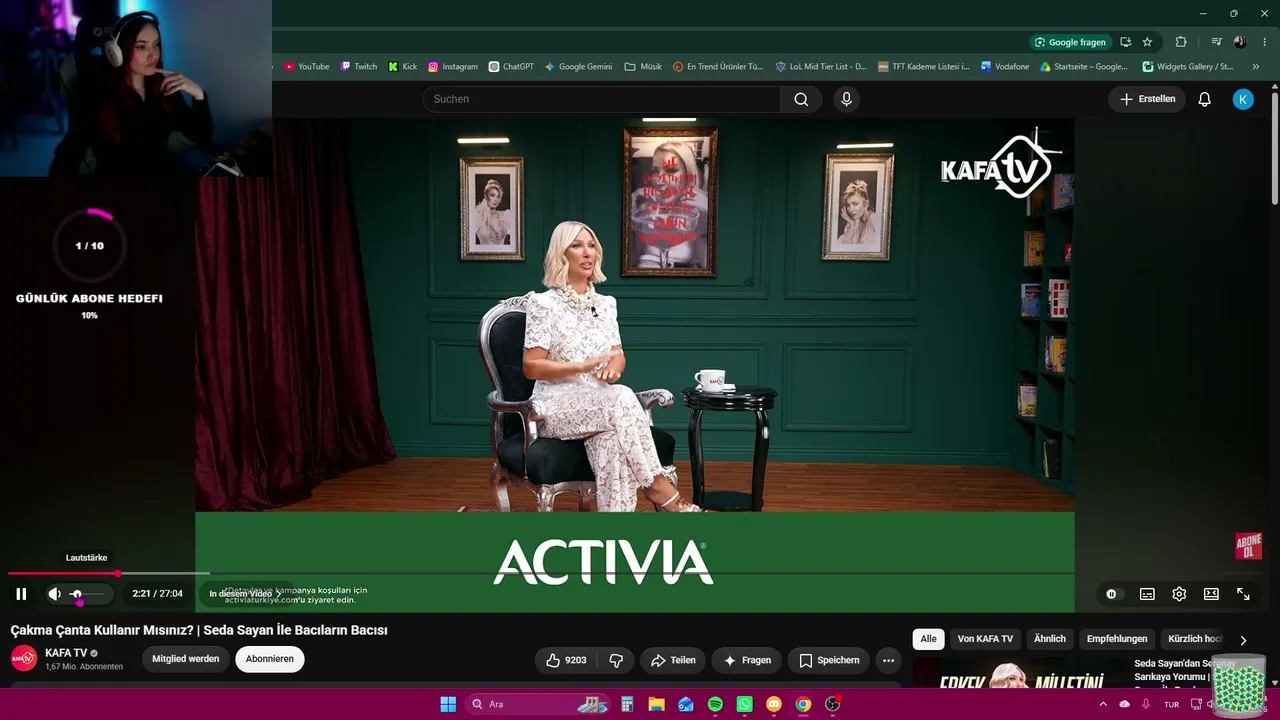Expand the system tray hidden icons

pos(1103,704)
